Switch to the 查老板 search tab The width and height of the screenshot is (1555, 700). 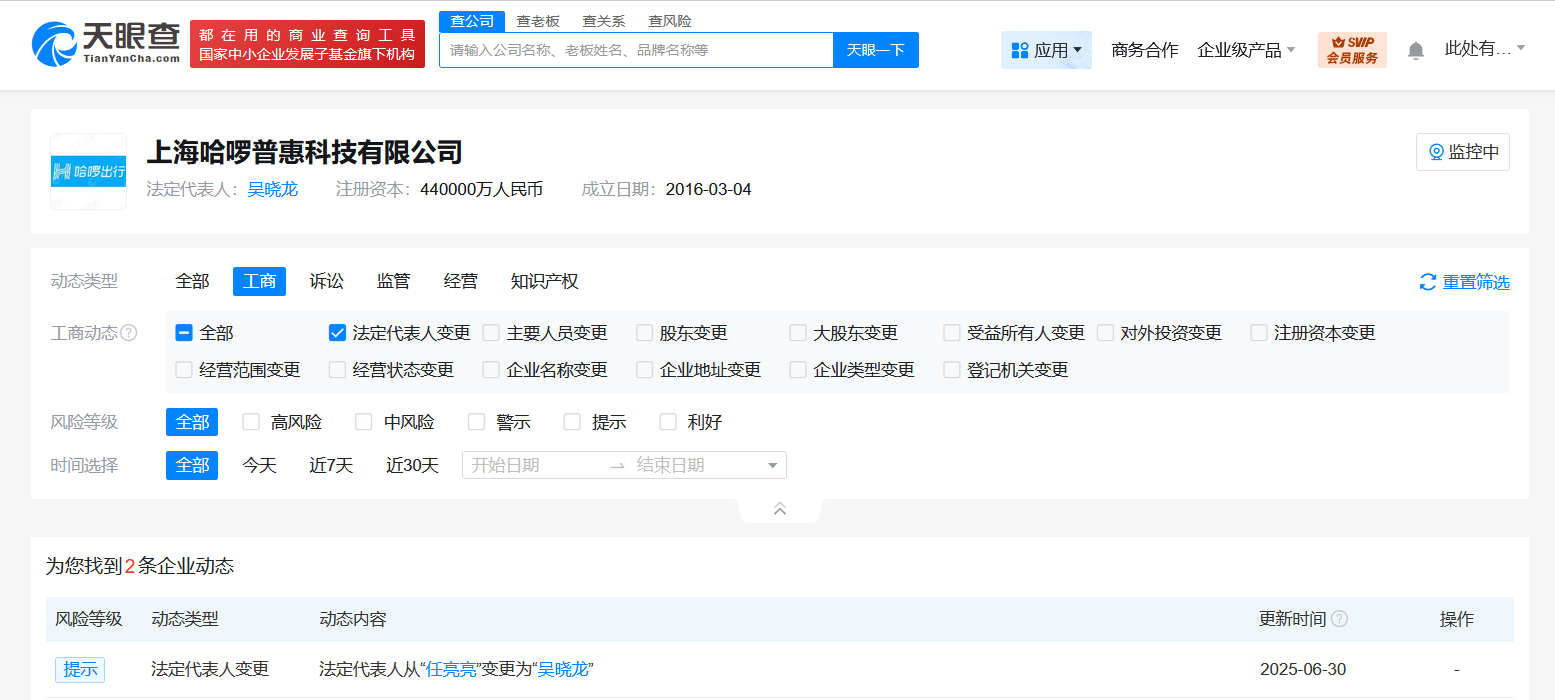coord(538,21)
